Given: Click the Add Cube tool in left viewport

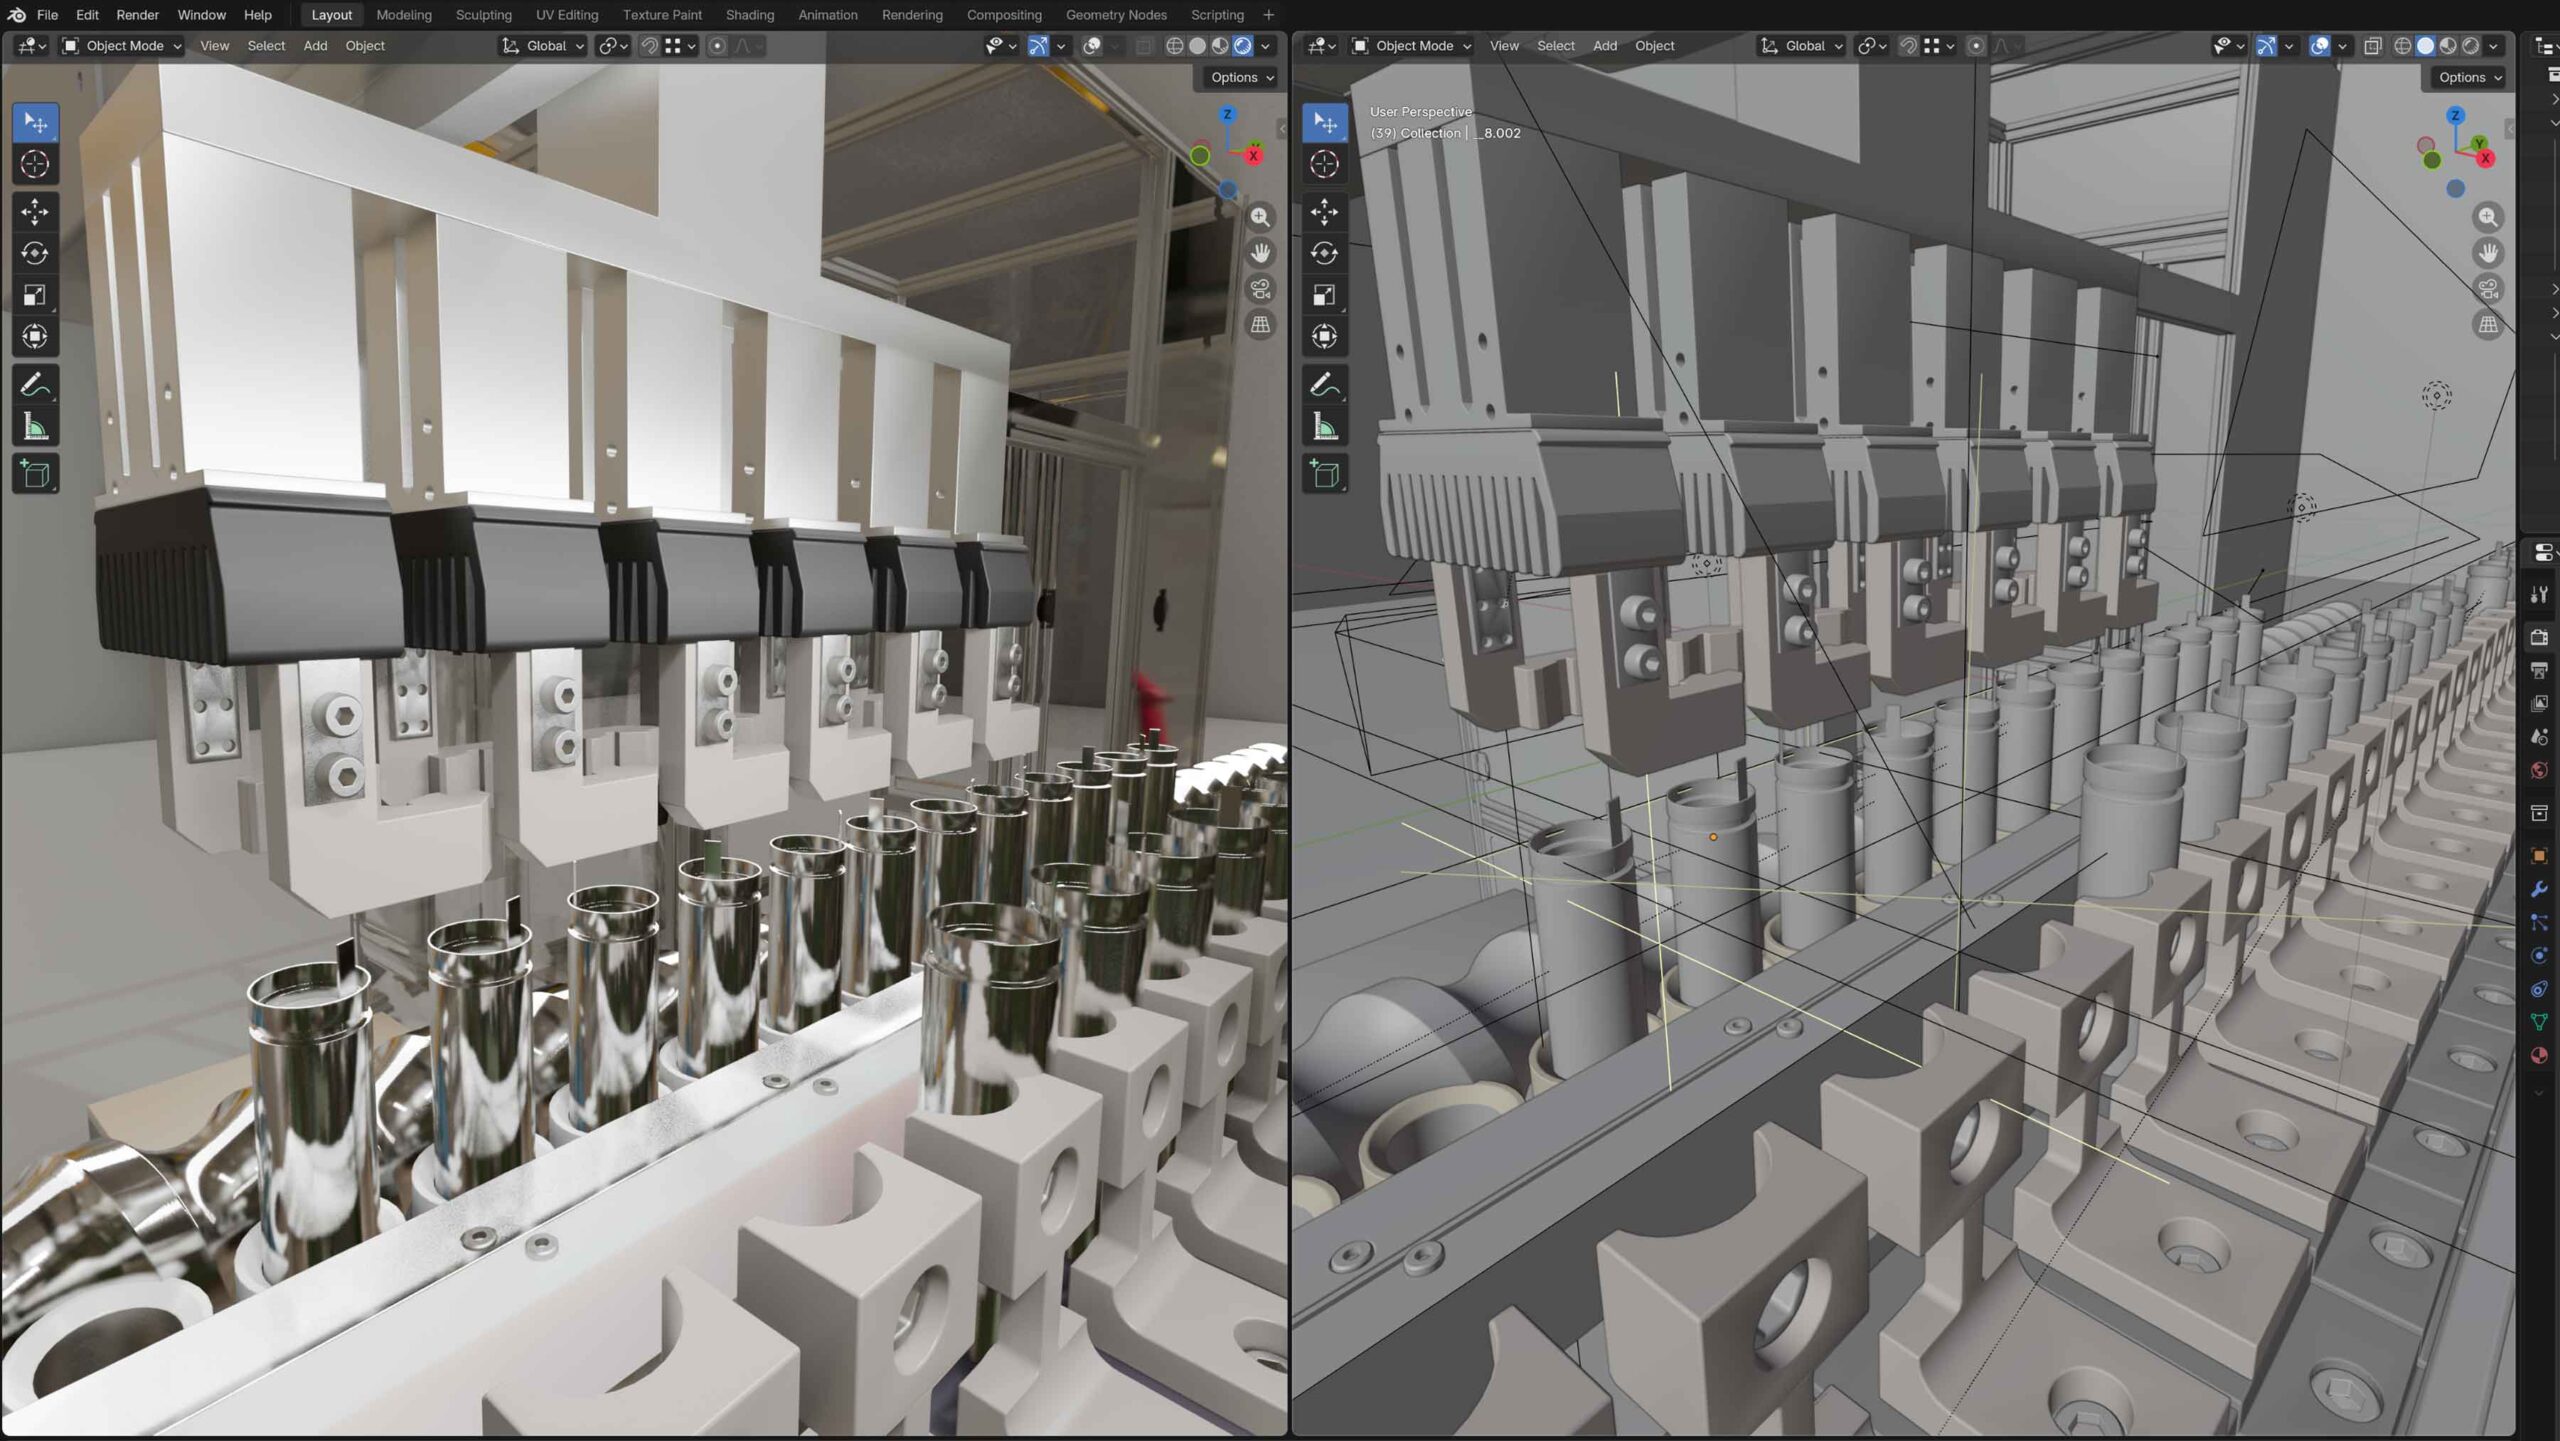Looking at the screenshot, I should pyautogui.click(x=35, y=474).
